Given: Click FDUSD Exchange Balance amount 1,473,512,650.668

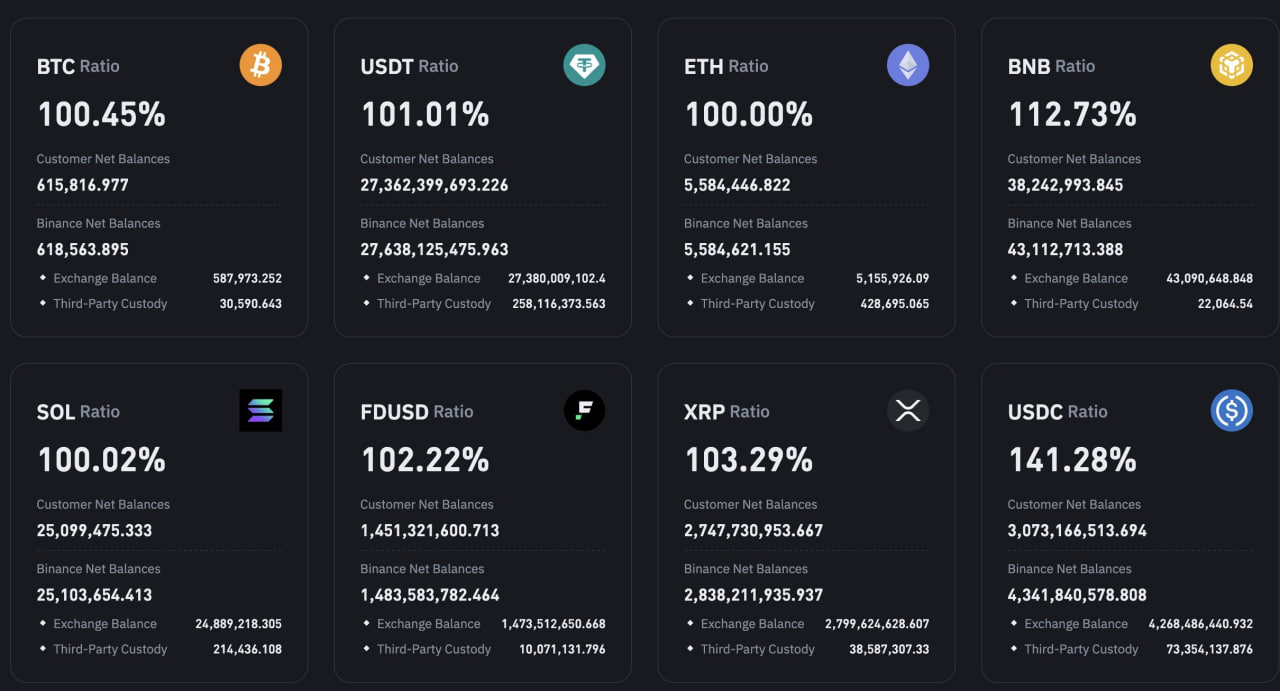Looking at the screenshot, I should coord(554,624).
